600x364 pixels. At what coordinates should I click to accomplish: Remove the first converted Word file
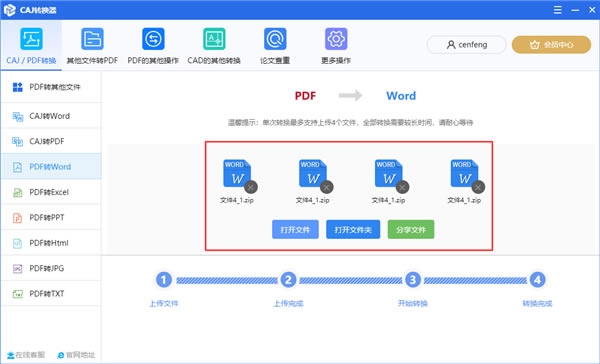[251, 187]
